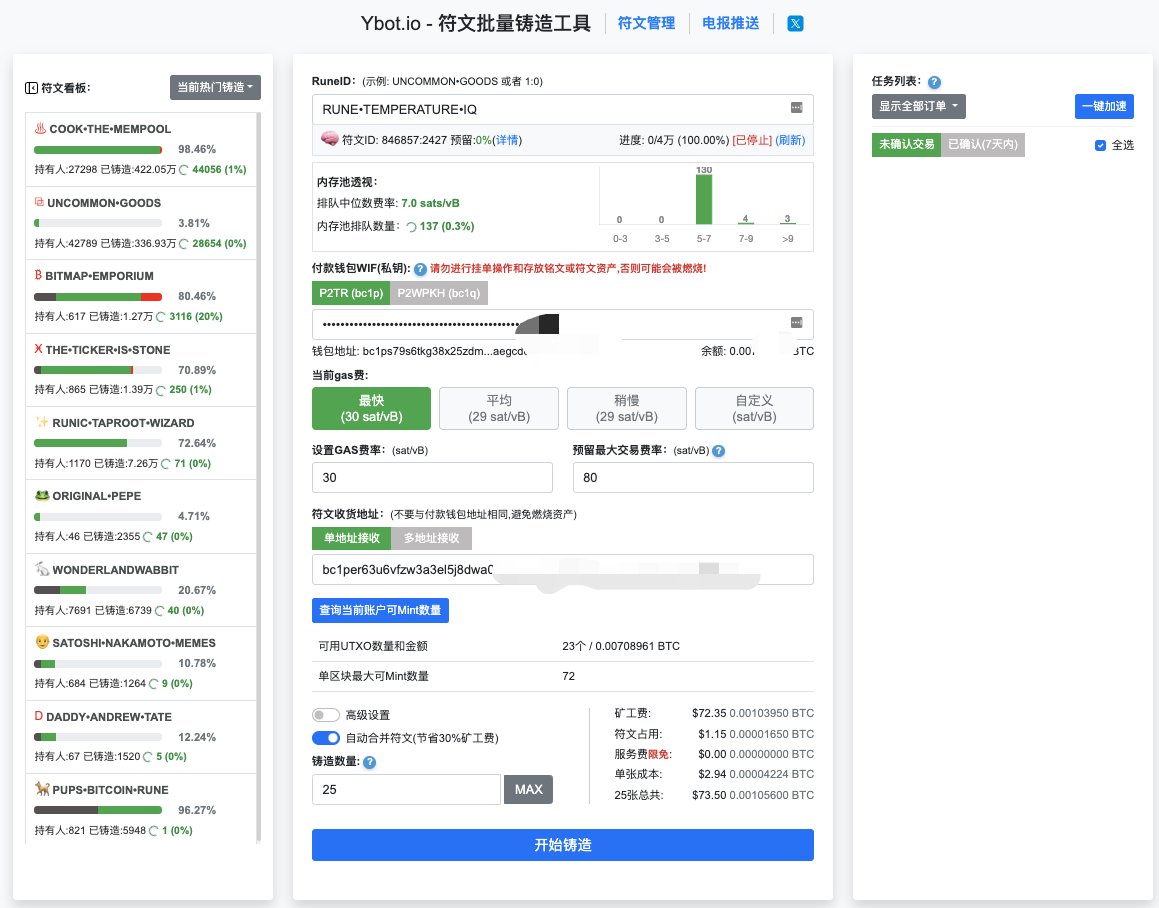
Task: Select the 稍慢 29 sat/vB gas option
Action: (x=627, y=408)
